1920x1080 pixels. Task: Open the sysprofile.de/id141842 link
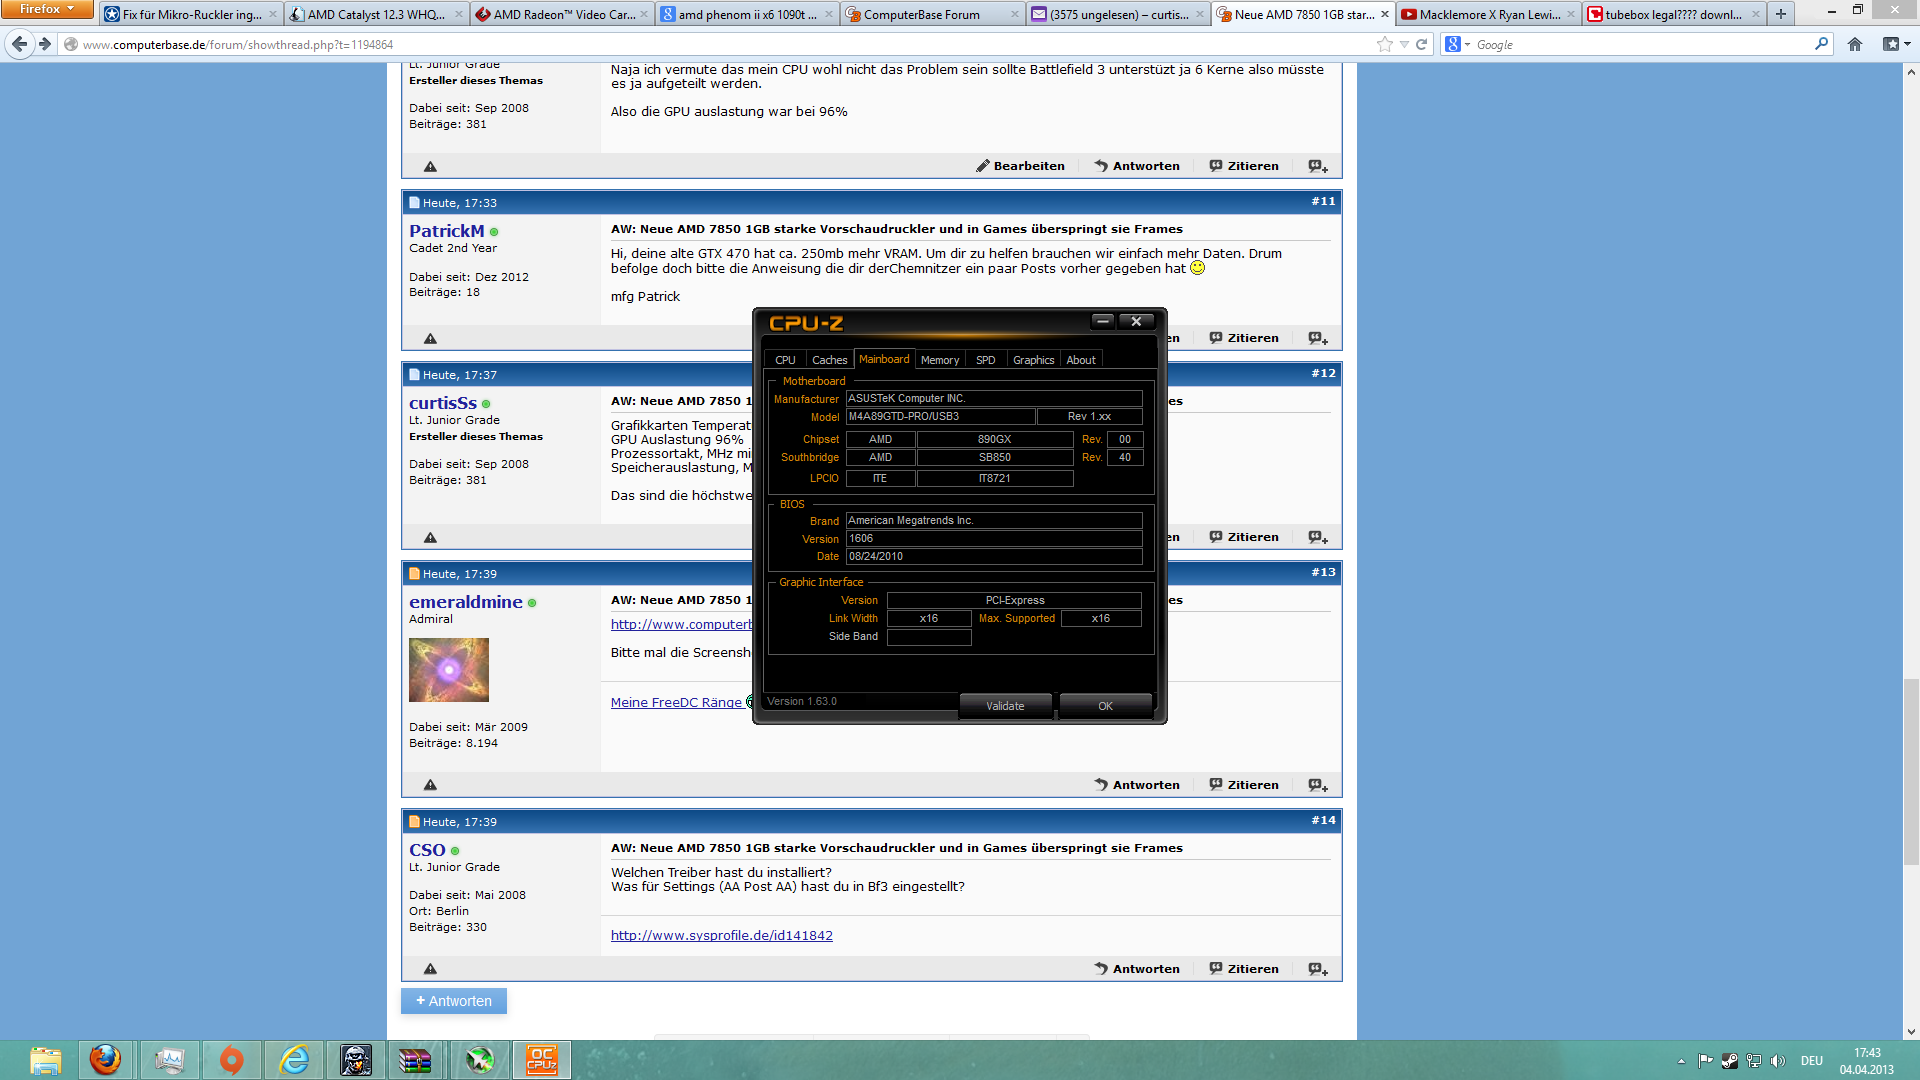coord(721,936)
